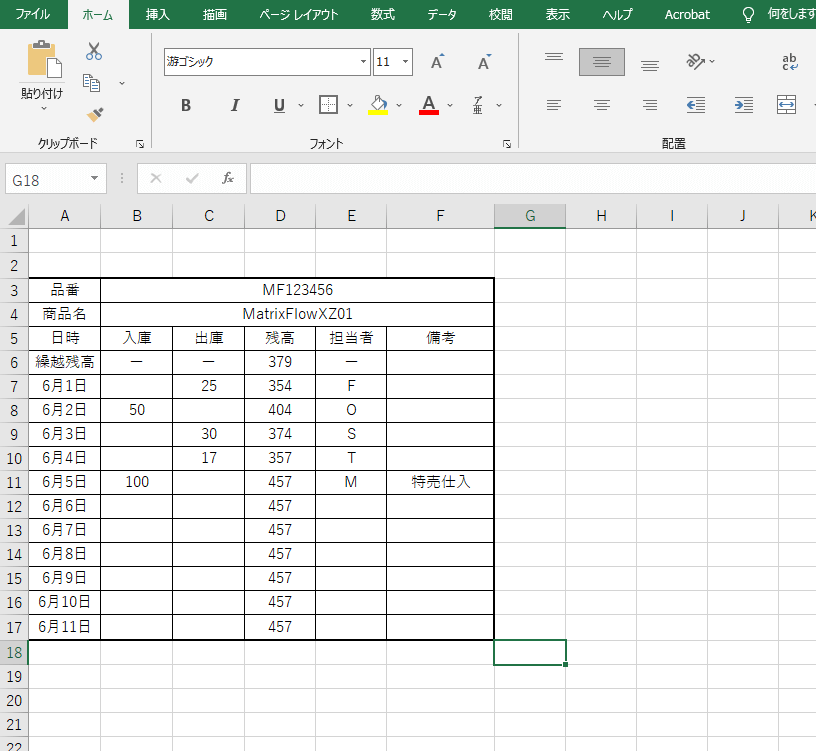816x751 pixels.
Task: Toggle Bold formatting
Action: tap(186, 105)
